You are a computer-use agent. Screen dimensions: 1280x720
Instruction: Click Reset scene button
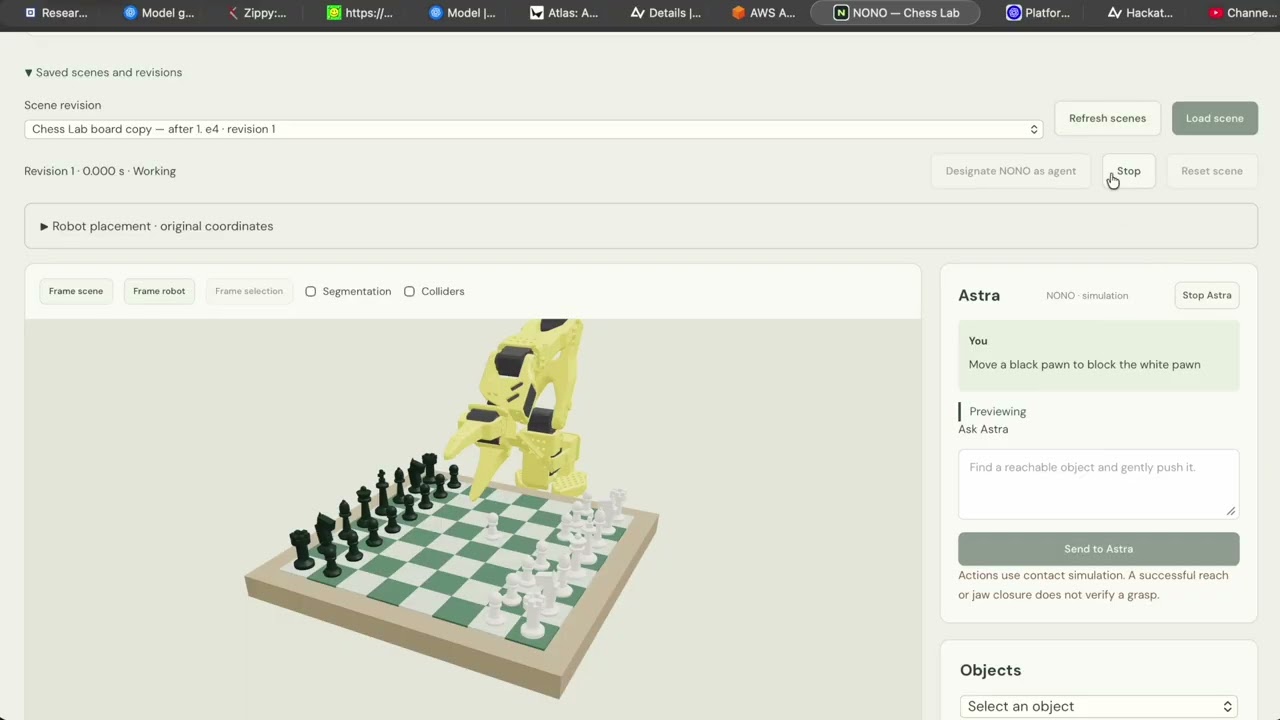point(1211,171)
